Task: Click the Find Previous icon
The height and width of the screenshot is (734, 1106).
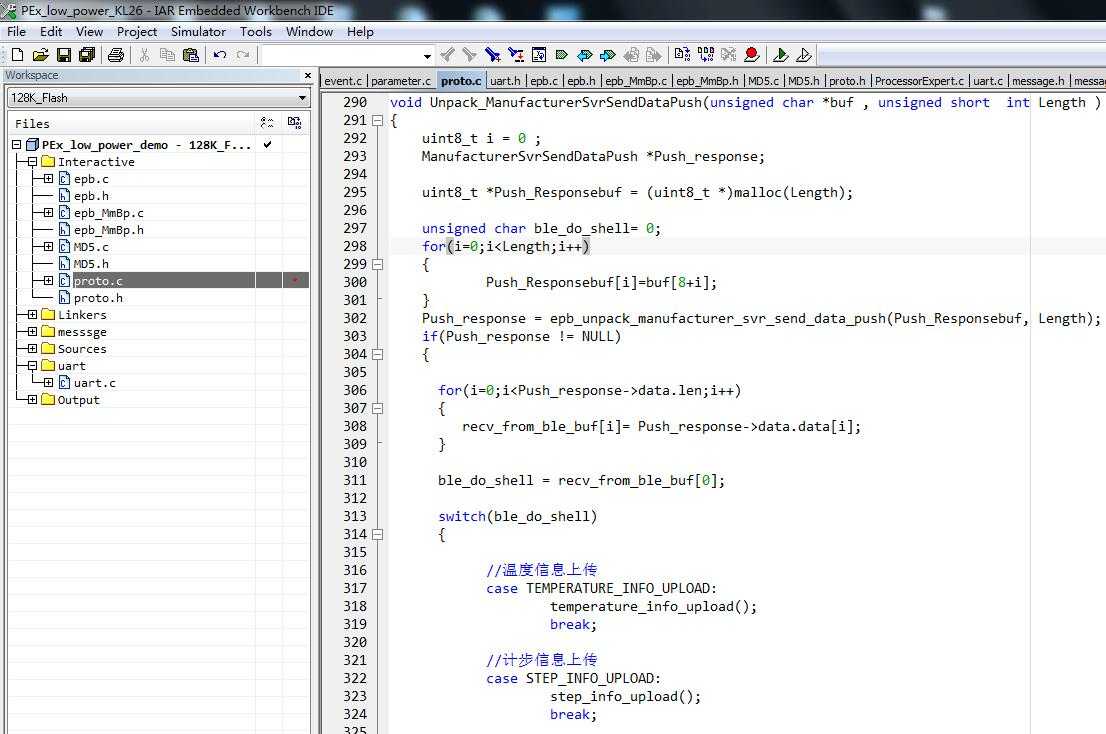Action: point(447,54)
